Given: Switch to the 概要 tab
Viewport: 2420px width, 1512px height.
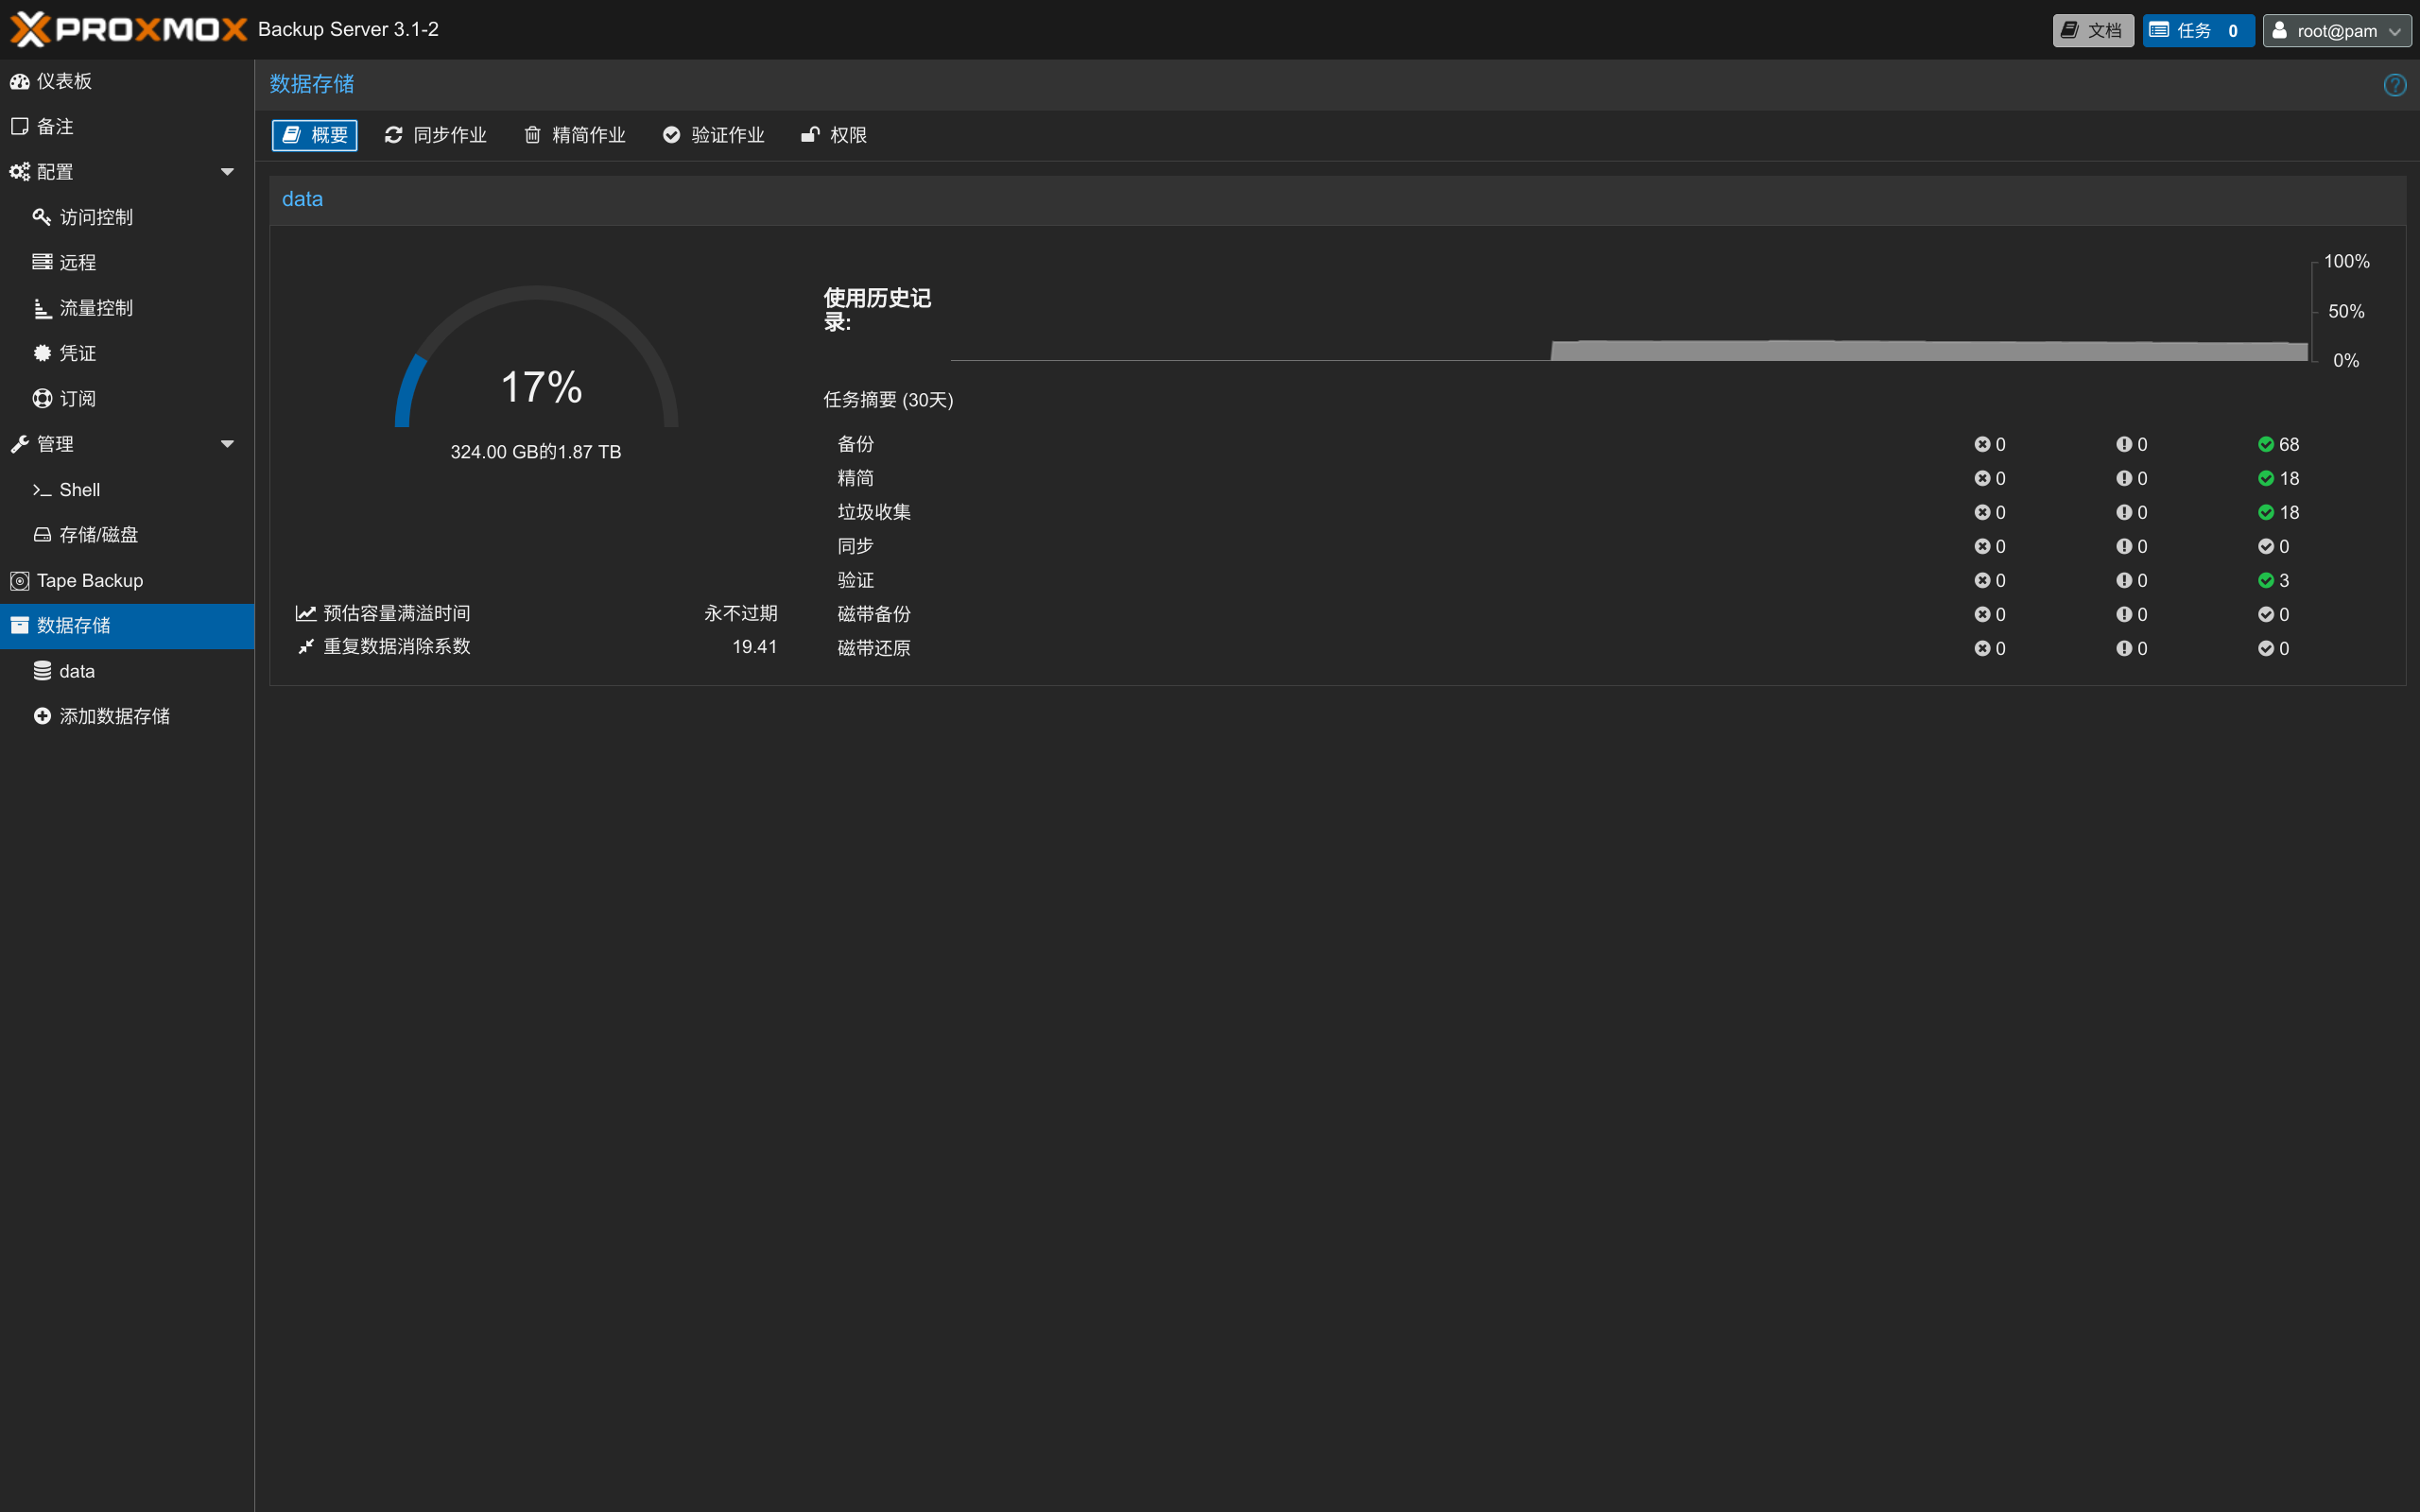Looking at the screenshot, I should click(x=314, y=135).
